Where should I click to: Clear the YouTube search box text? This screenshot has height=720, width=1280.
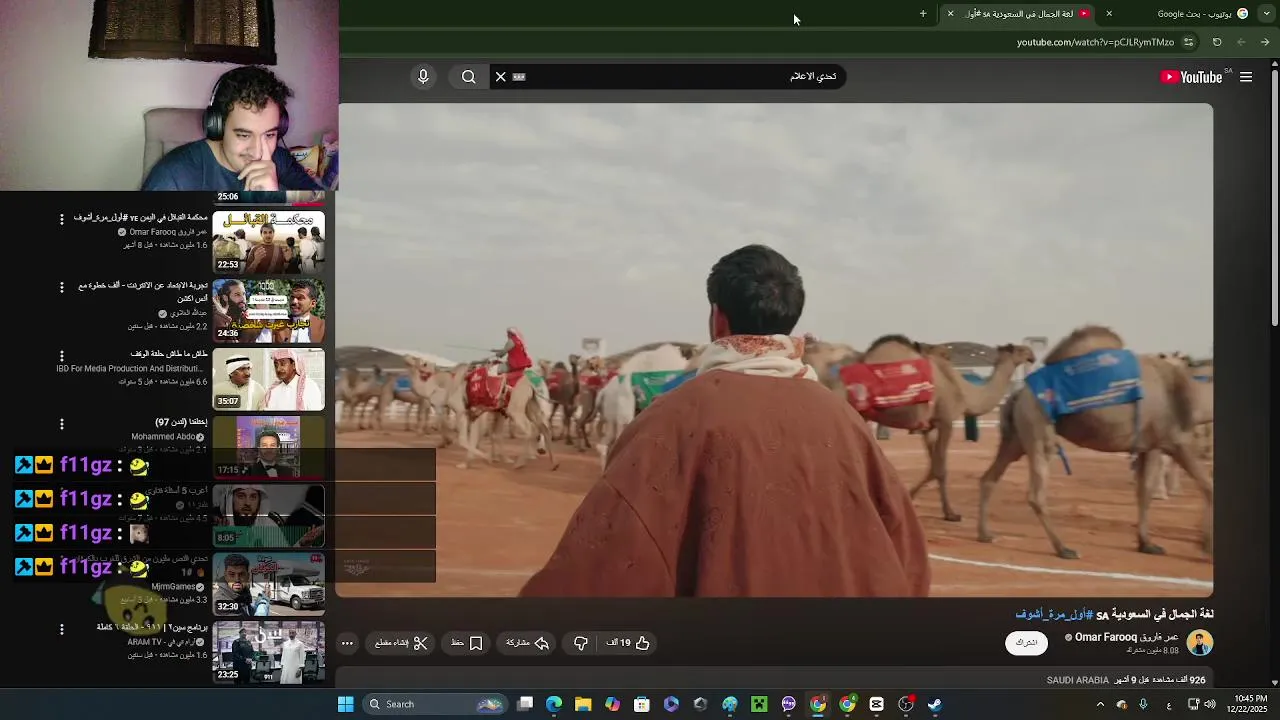tap(501, 77)
